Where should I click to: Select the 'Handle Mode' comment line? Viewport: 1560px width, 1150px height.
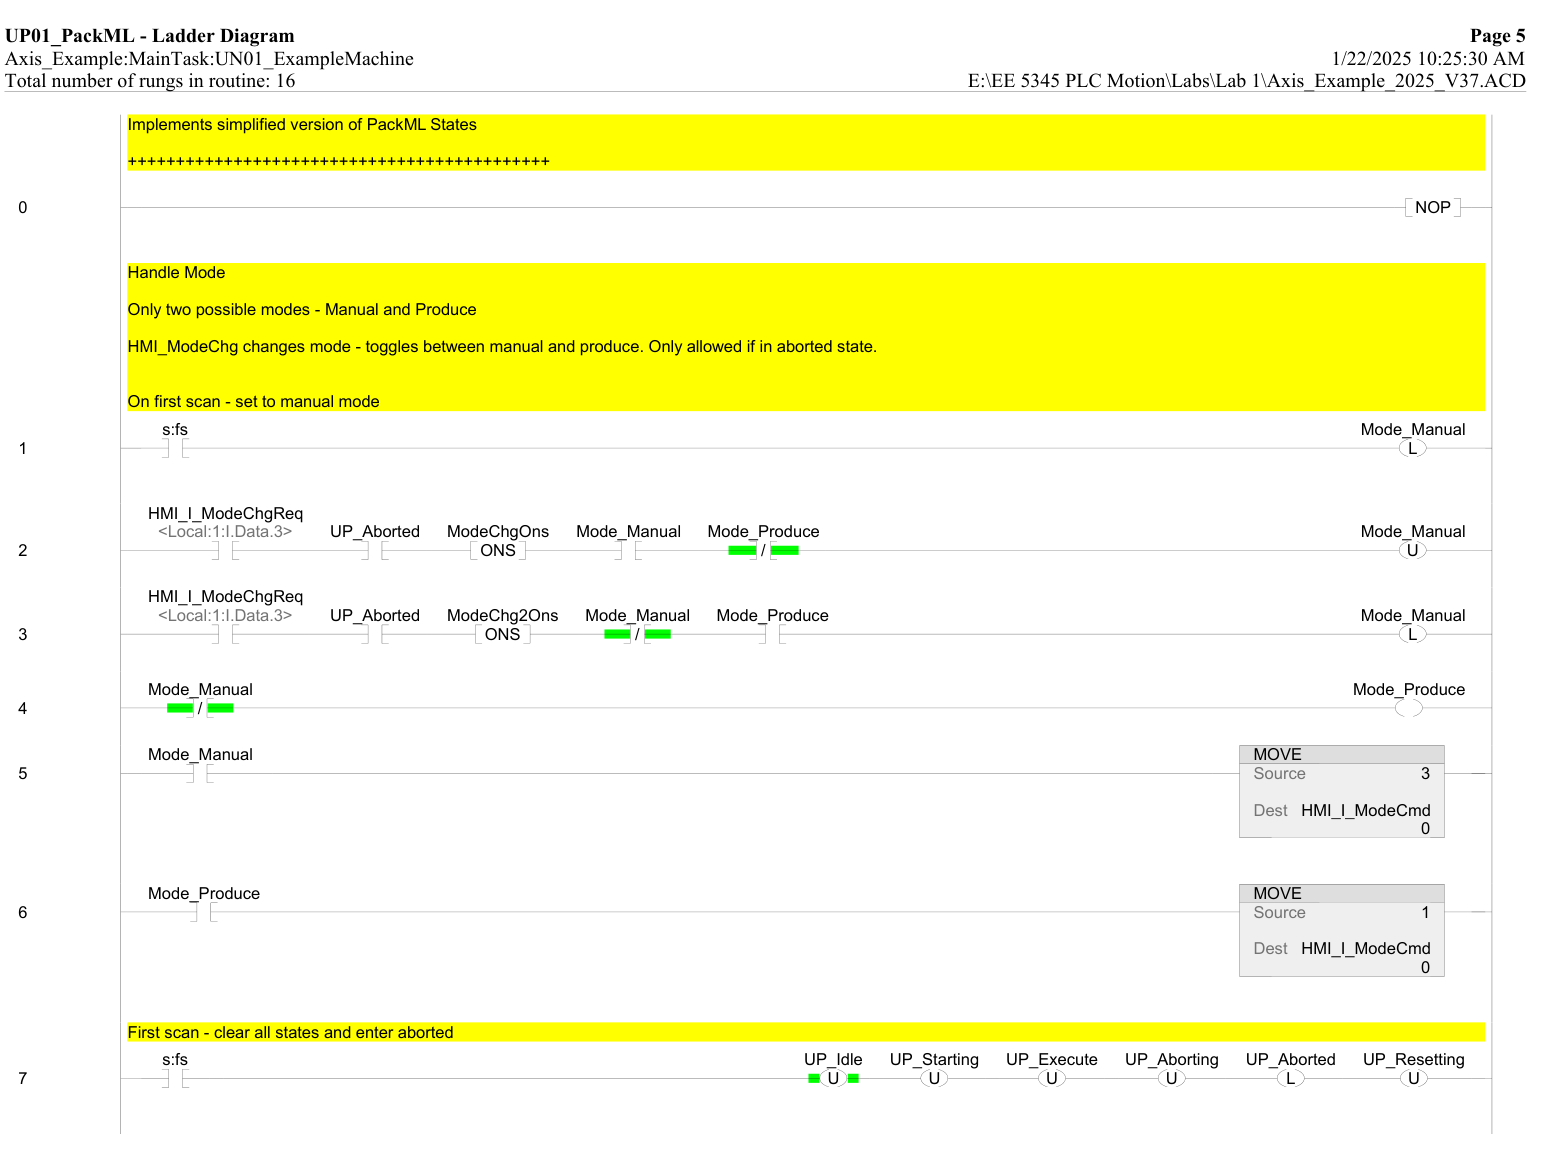tap(176, 273)
